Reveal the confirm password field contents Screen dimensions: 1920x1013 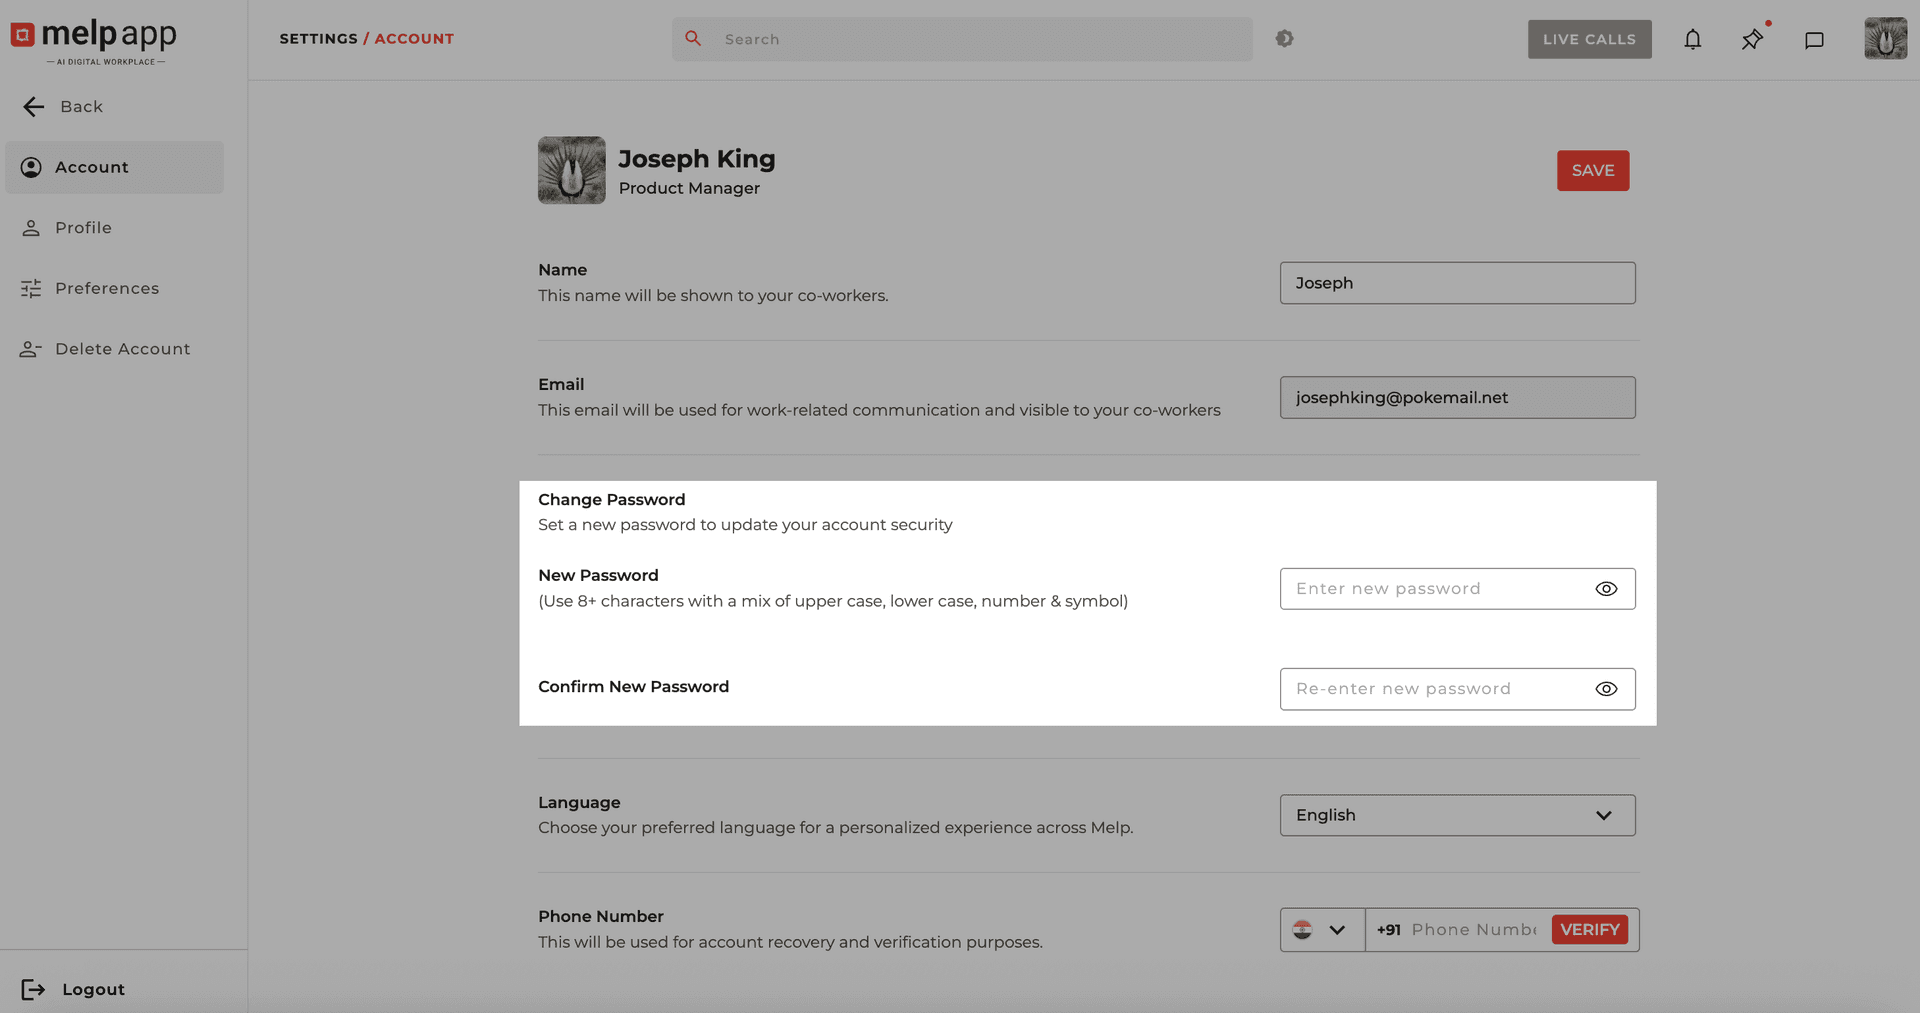pyautogui.click(x=1606, y=688)
